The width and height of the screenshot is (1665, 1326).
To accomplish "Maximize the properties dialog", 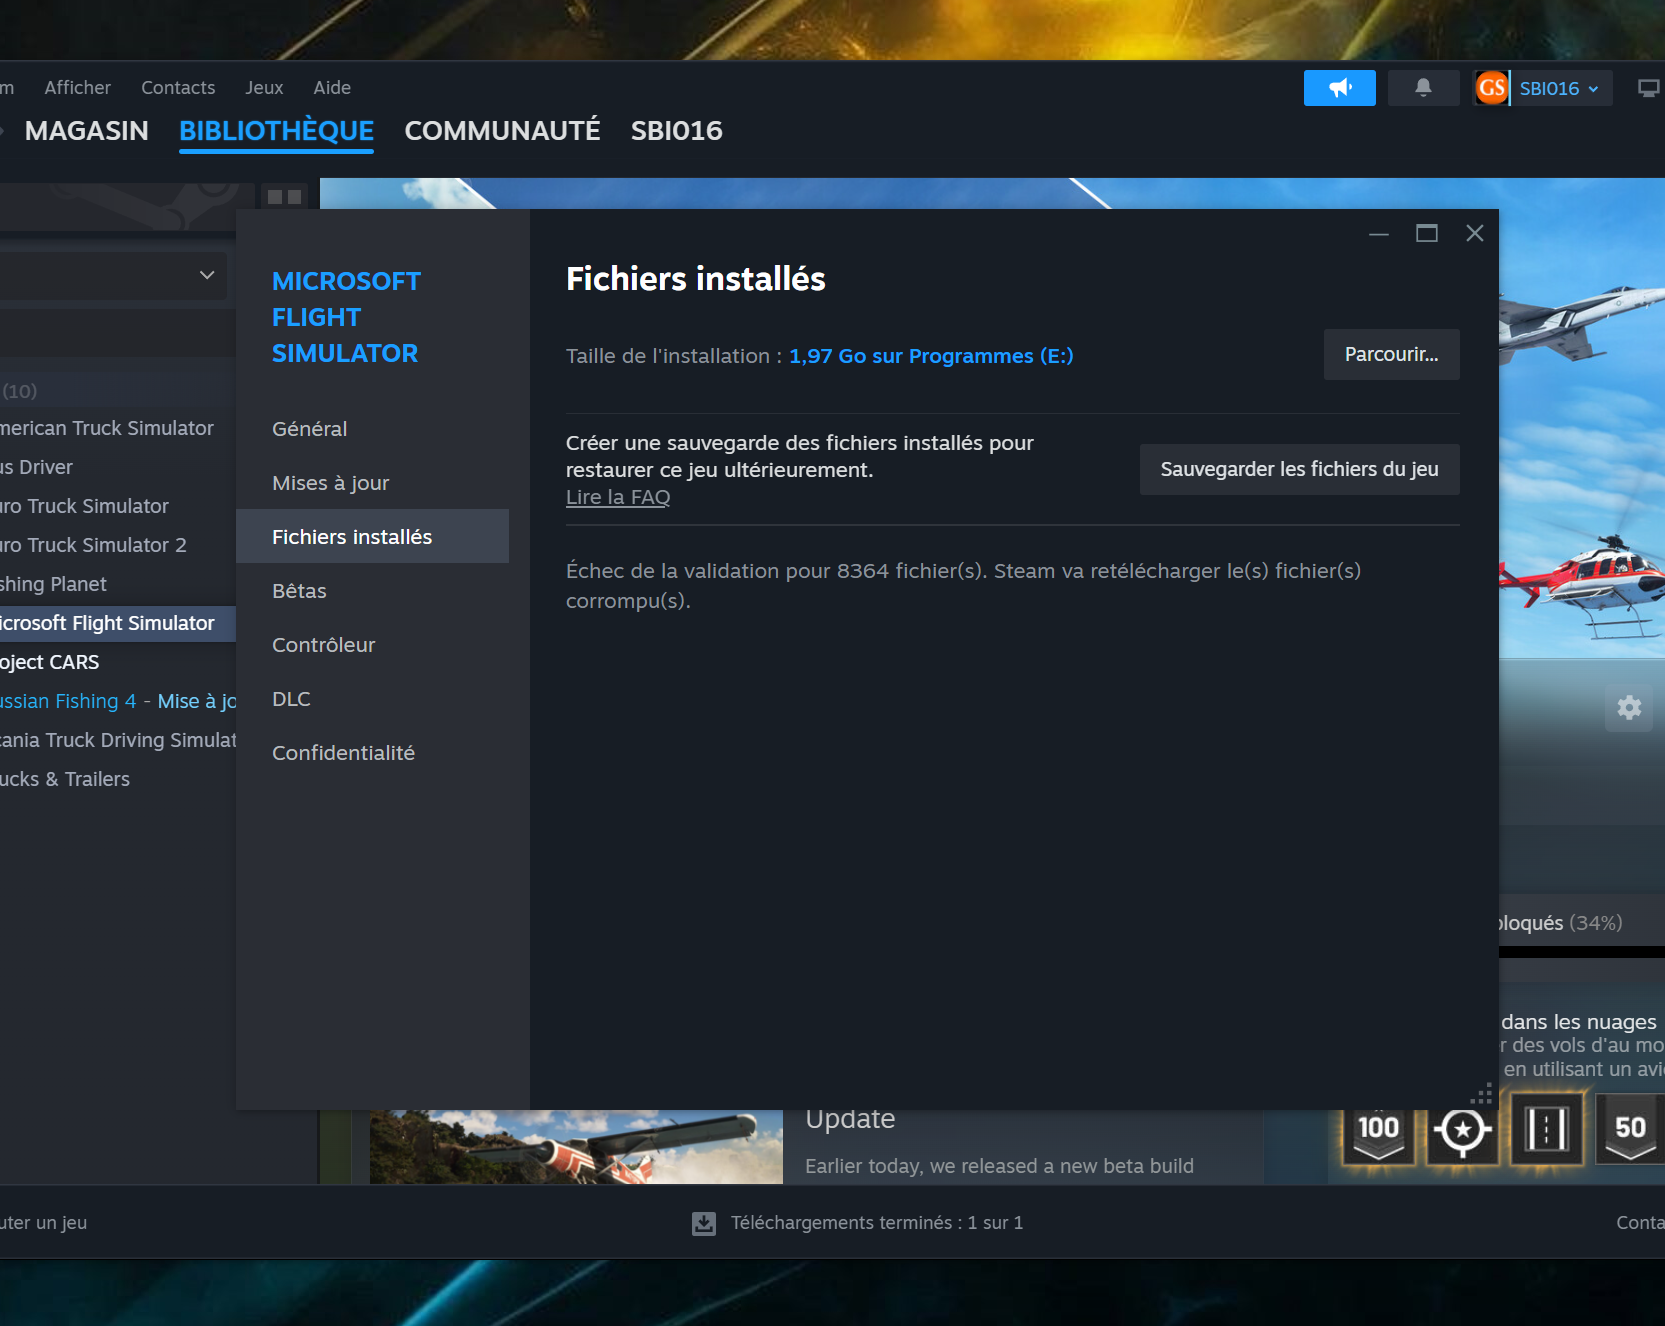I will click(x=1427, y=234).
